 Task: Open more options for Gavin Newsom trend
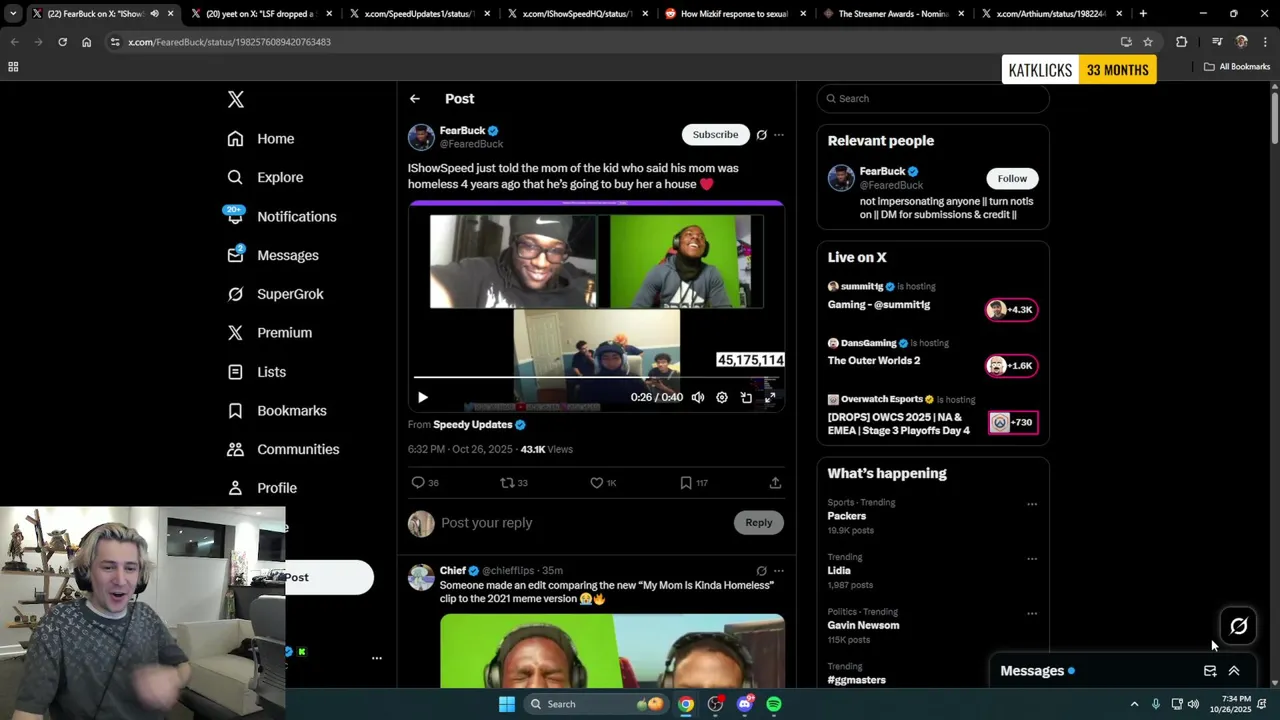pyautogui.click(x=1032, y=614)
